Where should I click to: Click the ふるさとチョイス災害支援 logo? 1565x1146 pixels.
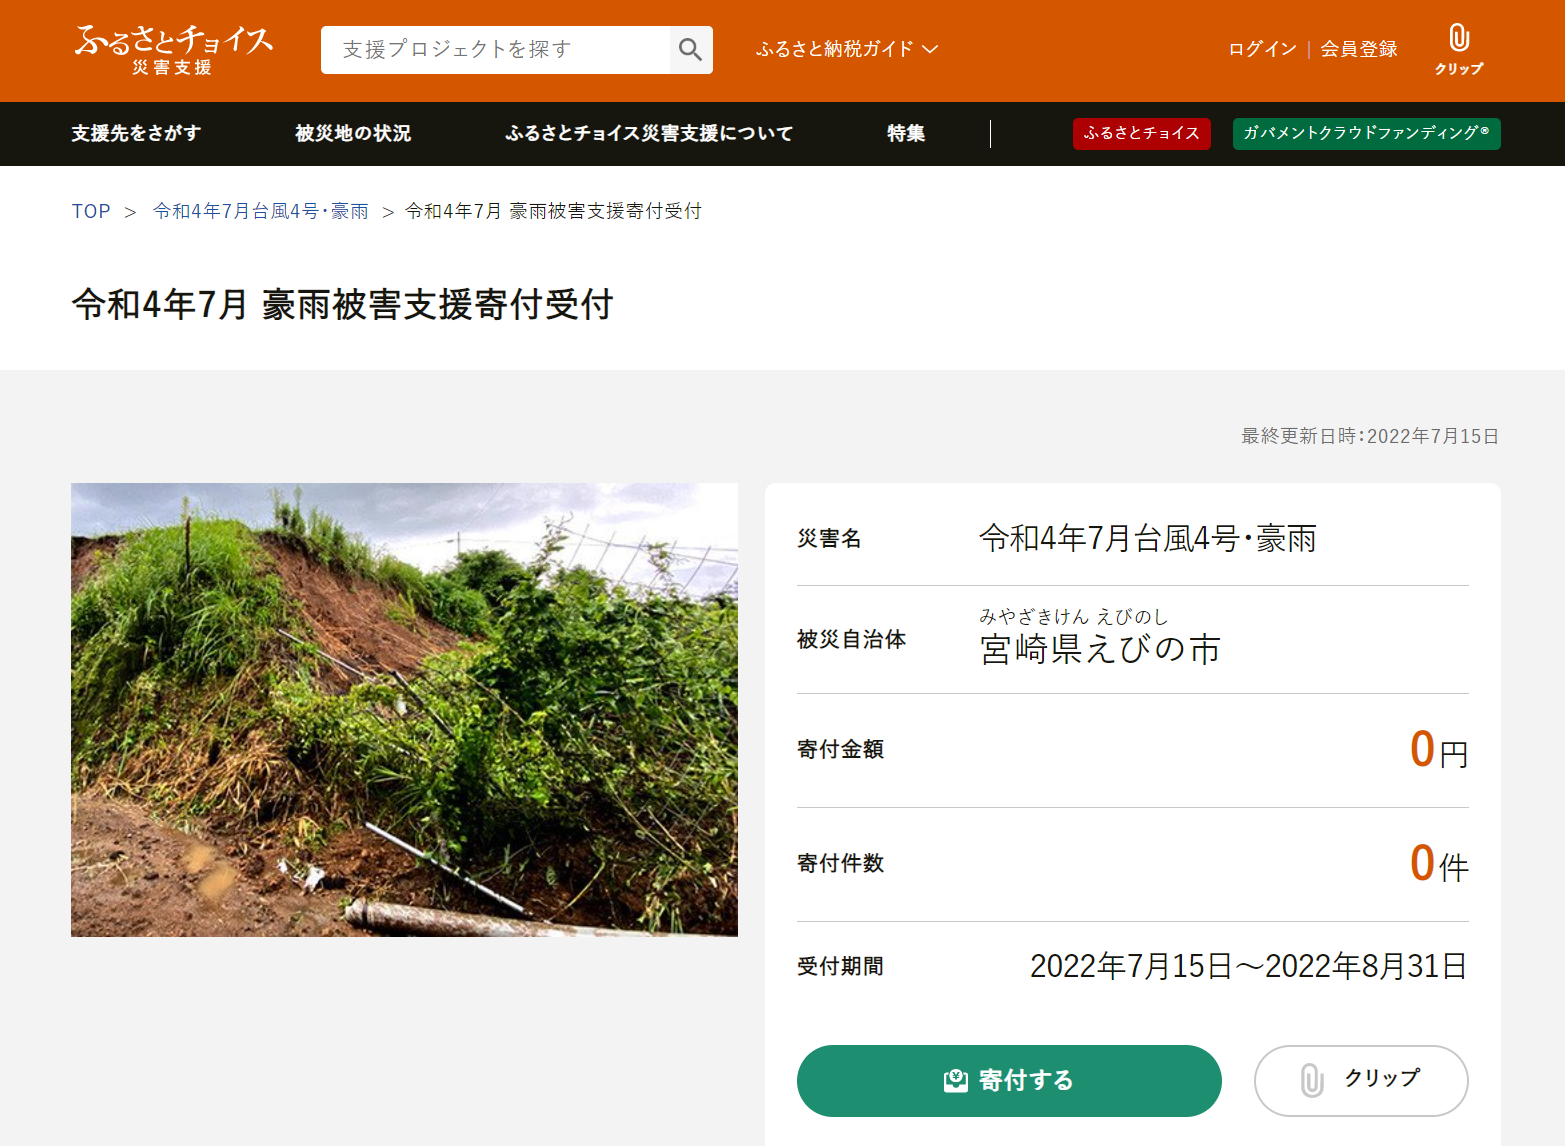pyautogui.click(x=173, y=49)
